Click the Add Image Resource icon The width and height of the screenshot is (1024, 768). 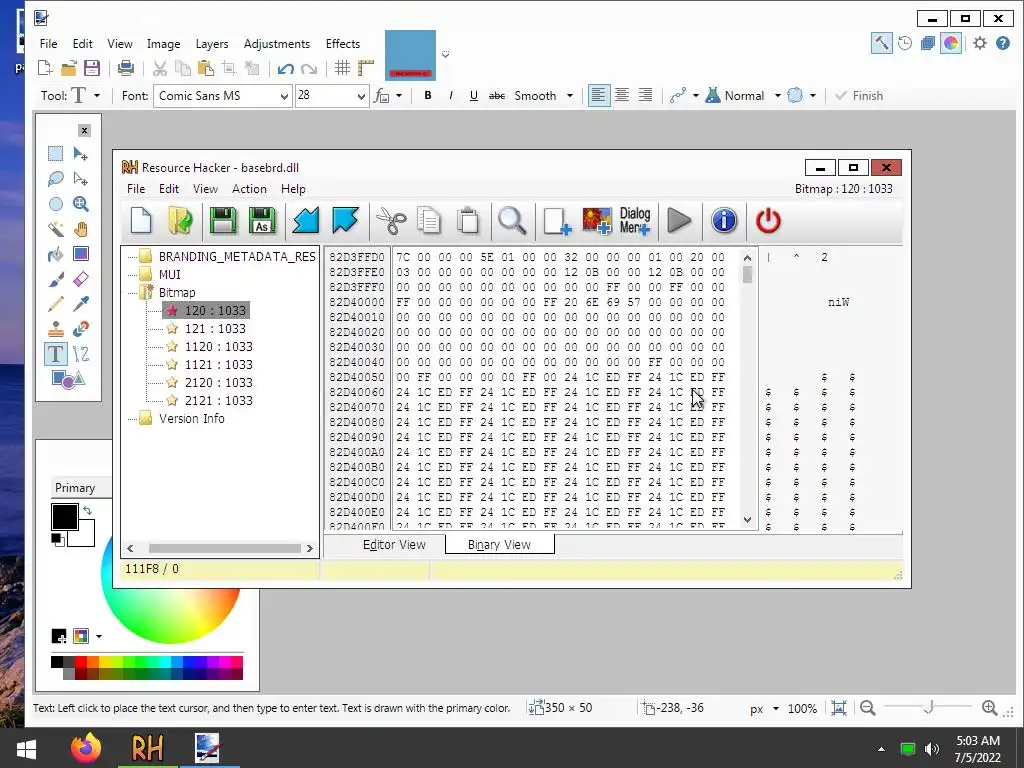click(597, 221)
